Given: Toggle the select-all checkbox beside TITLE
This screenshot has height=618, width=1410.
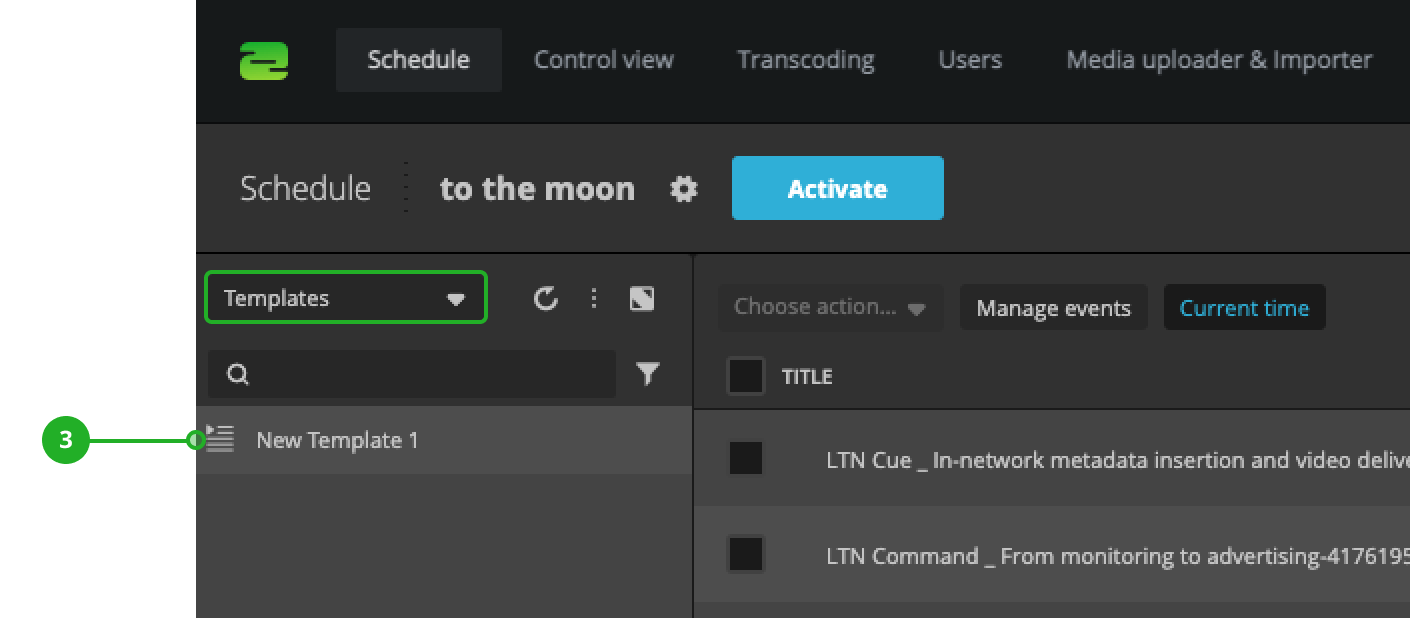Looking at the screenshot, I should (745, 376).
